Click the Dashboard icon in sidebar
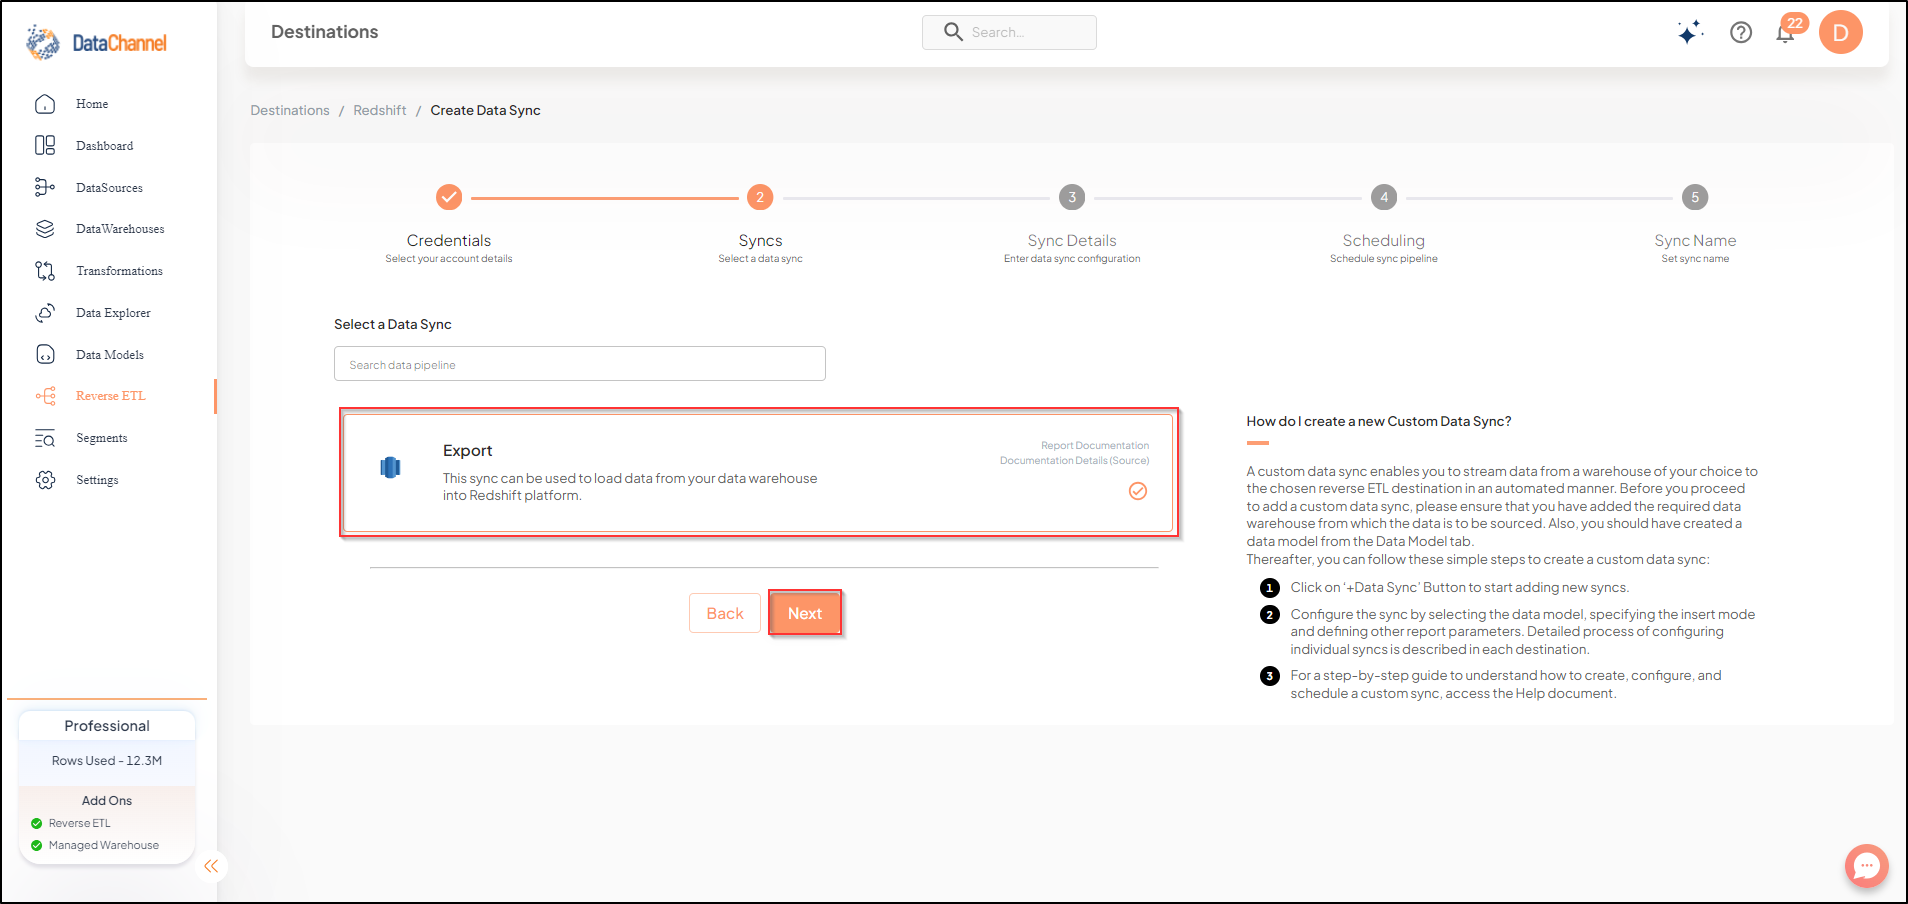The height and width of the screenshot is (904, 1908). pyautogui.click(x=45, y=146)
